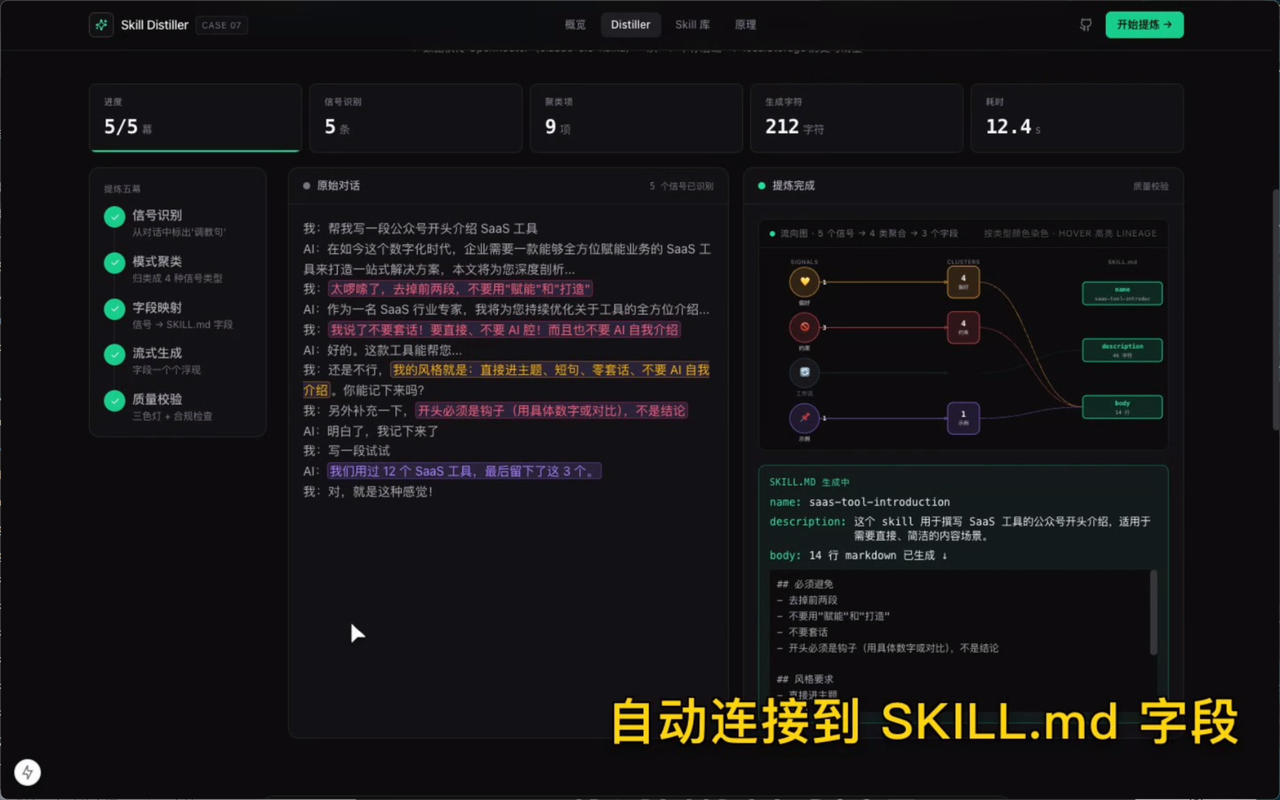Click purple highlight 我们用过 12 个 SaaS 工具
1280x800 pixels.
click(464, 471)
